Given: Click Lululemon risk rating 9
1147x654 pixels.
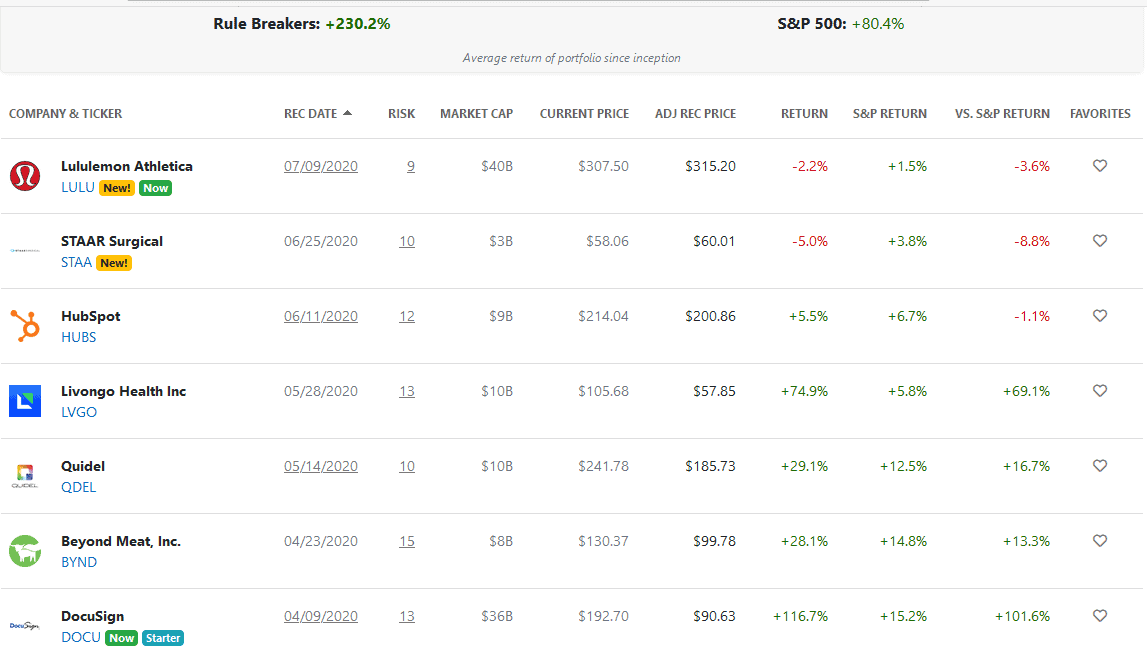Looking at the screenshot, I should click(410, 166).
